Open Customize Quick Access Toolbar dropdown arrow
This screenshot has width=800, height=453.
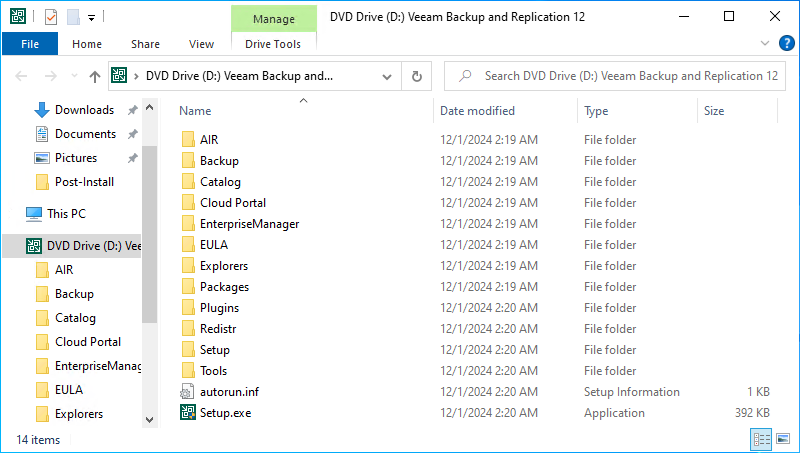(91, 18)
